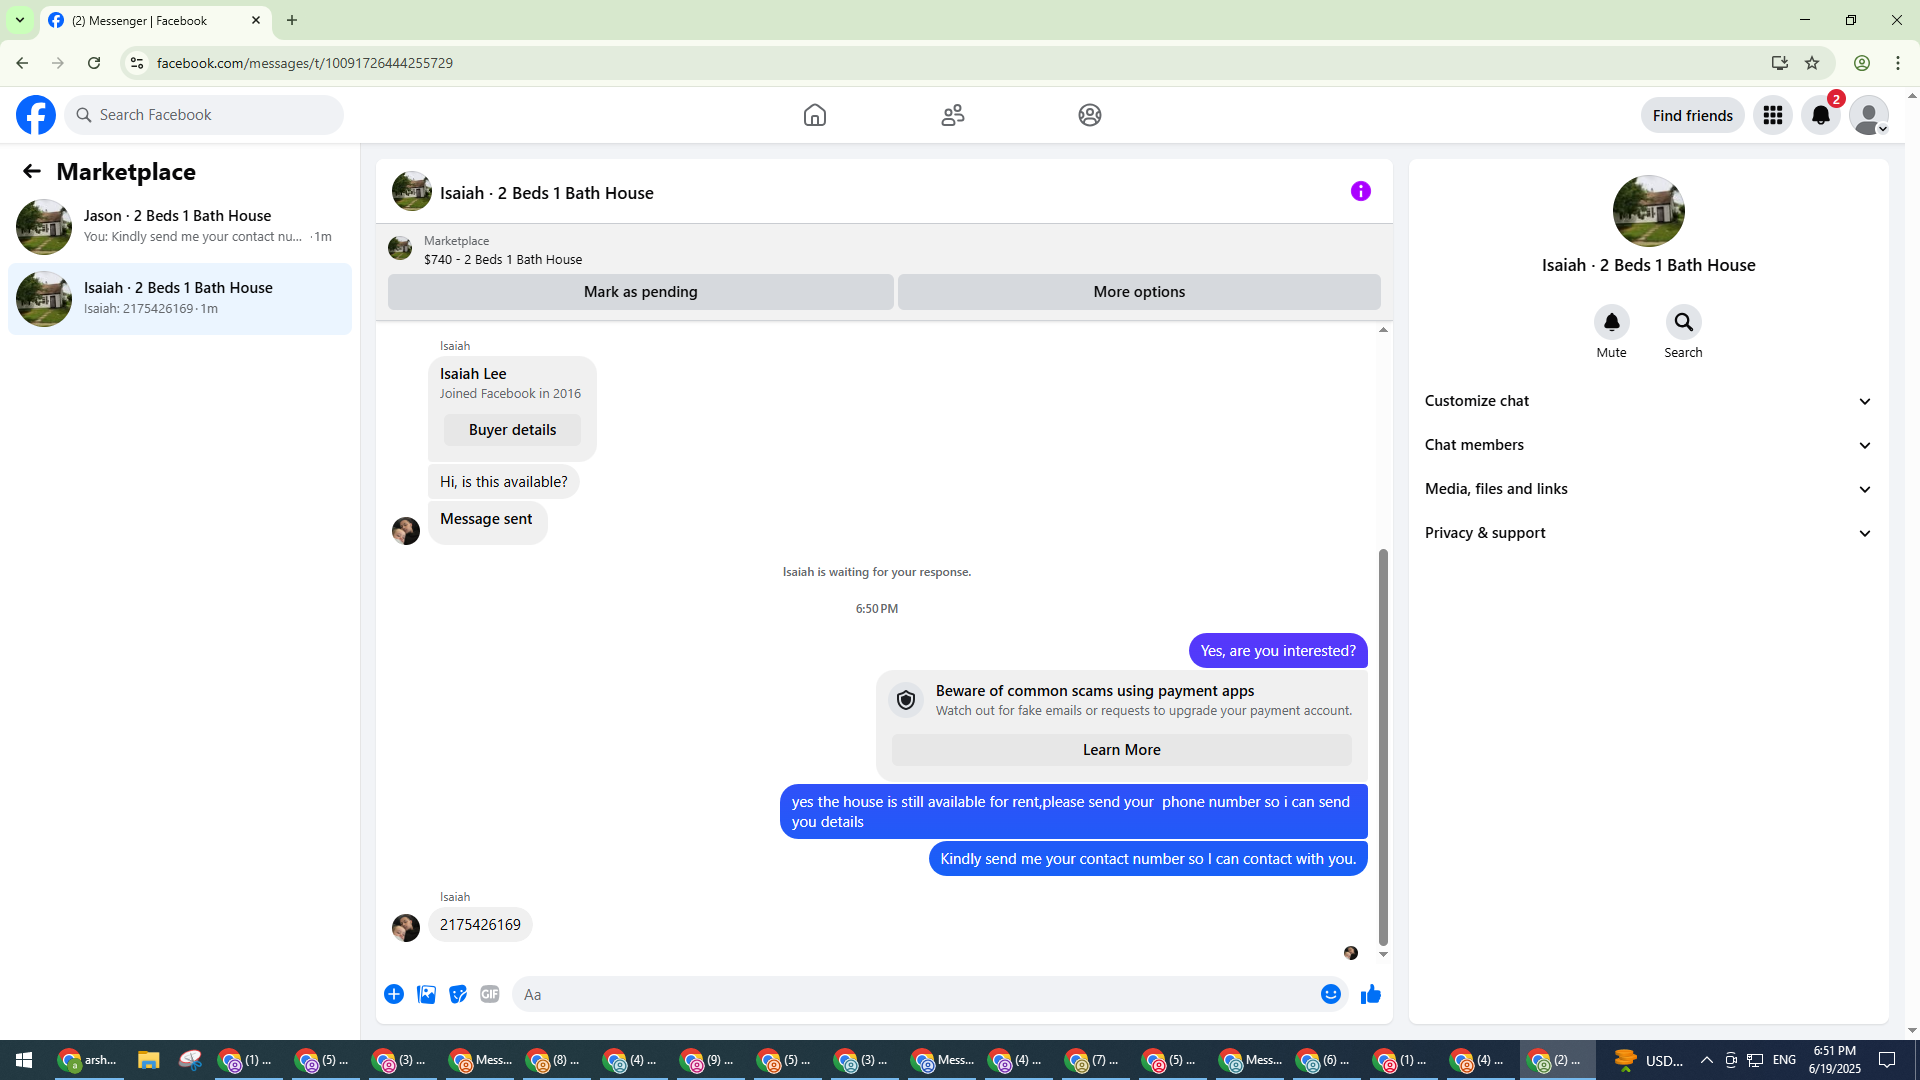Image resolution: width=1920 pixels, height=1080 pixels.
Task: Bookmark this page with the star icon
Action: click(x=1812, y=63)
